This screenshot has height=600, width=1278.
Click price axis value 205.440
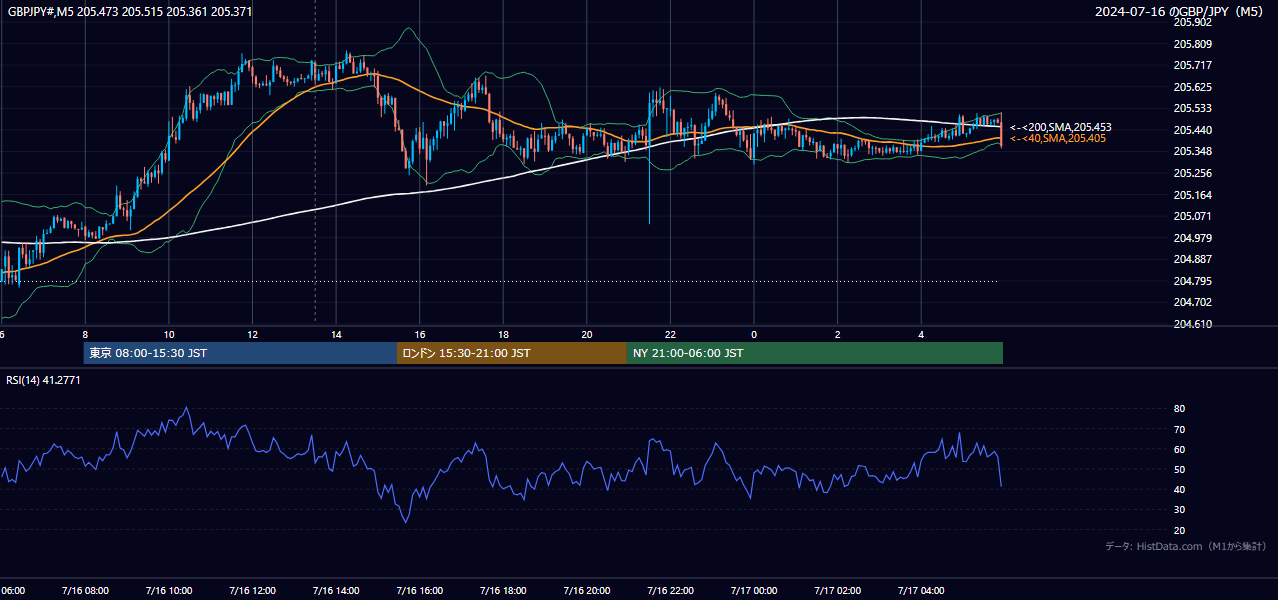1192,130
